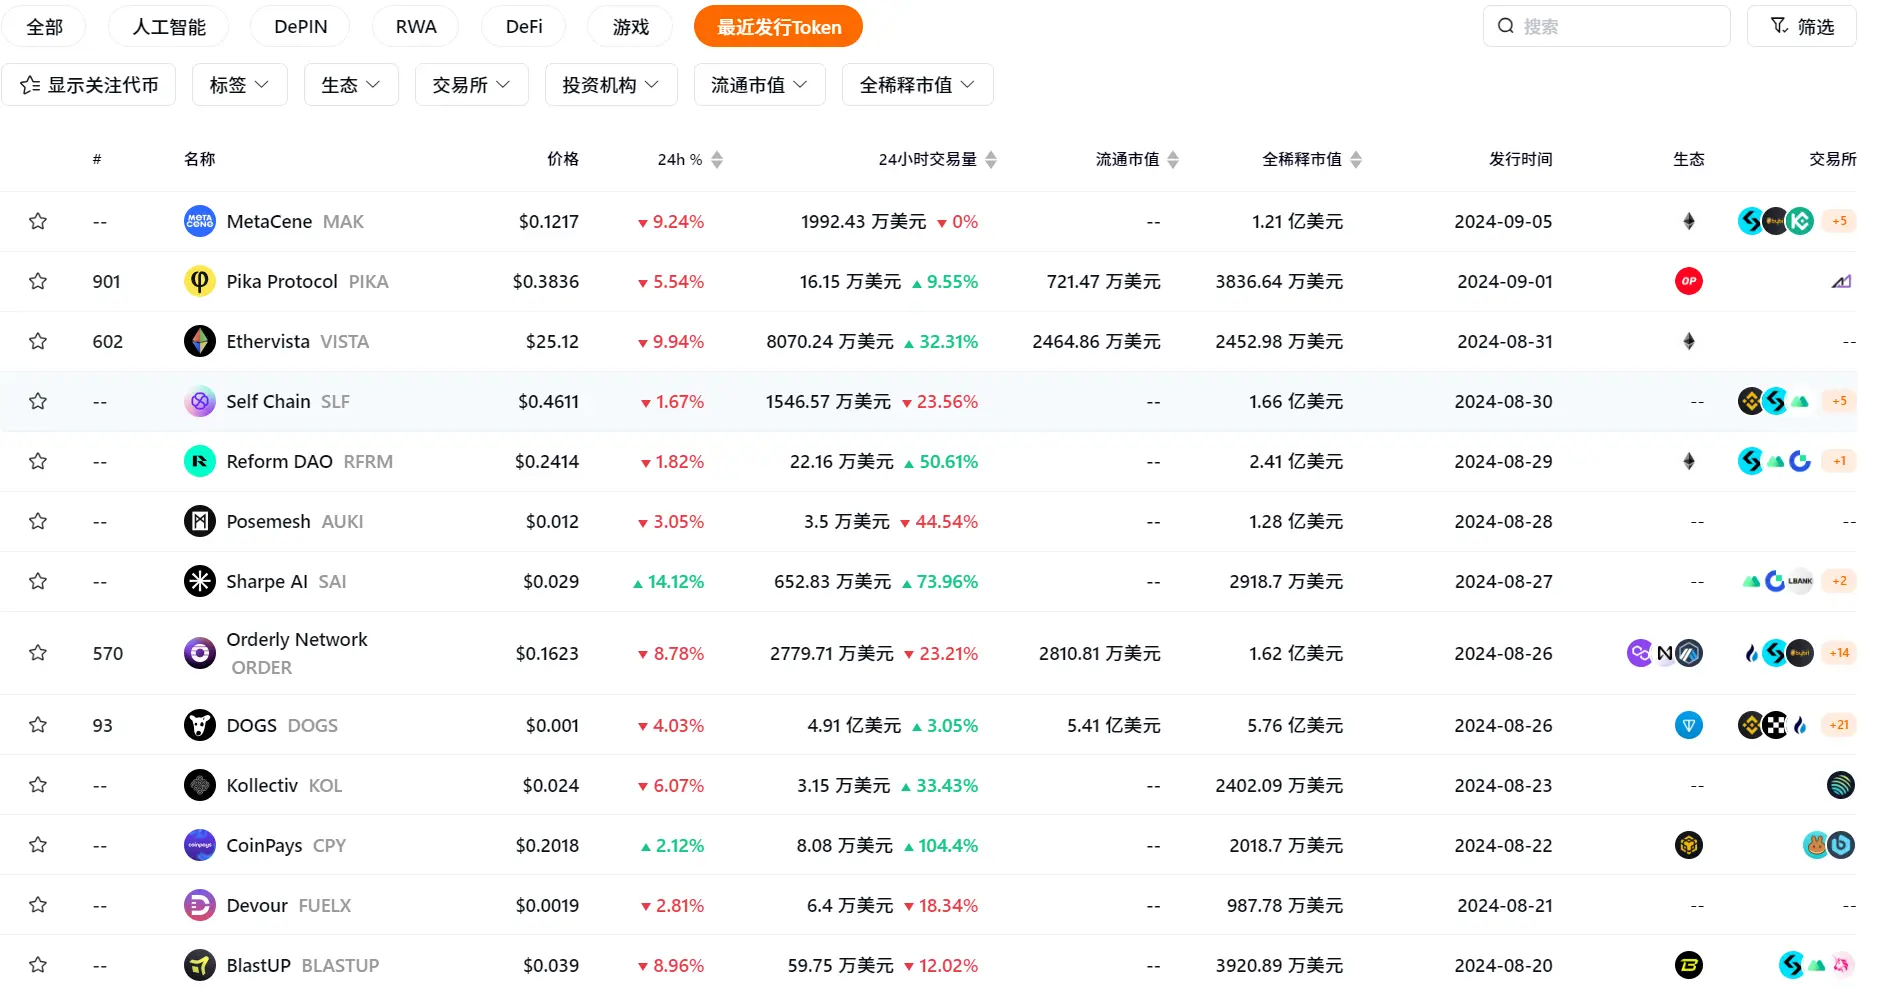This screenshot has width=1879, height=989.
Task: Click the DOGS dog logo icon
Action: [200, 725]
